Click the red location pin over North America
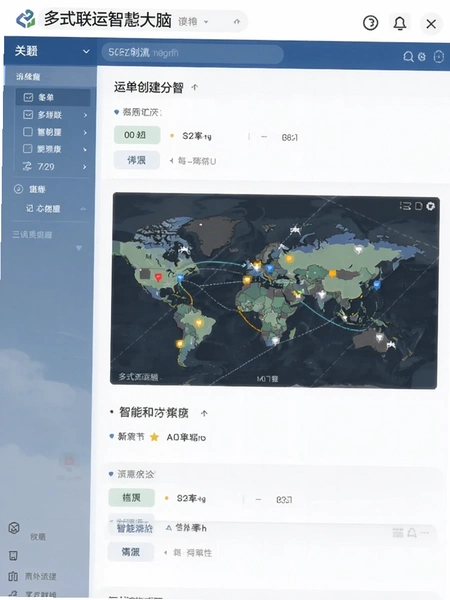The image size is (450, 600). point(158,277)
